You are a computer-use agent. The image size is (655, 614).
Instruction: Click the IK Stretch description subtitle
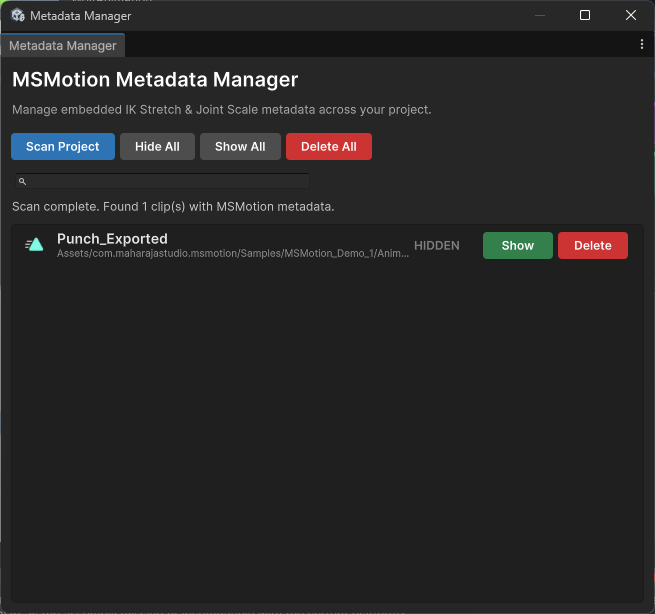(x=221, y=110)
